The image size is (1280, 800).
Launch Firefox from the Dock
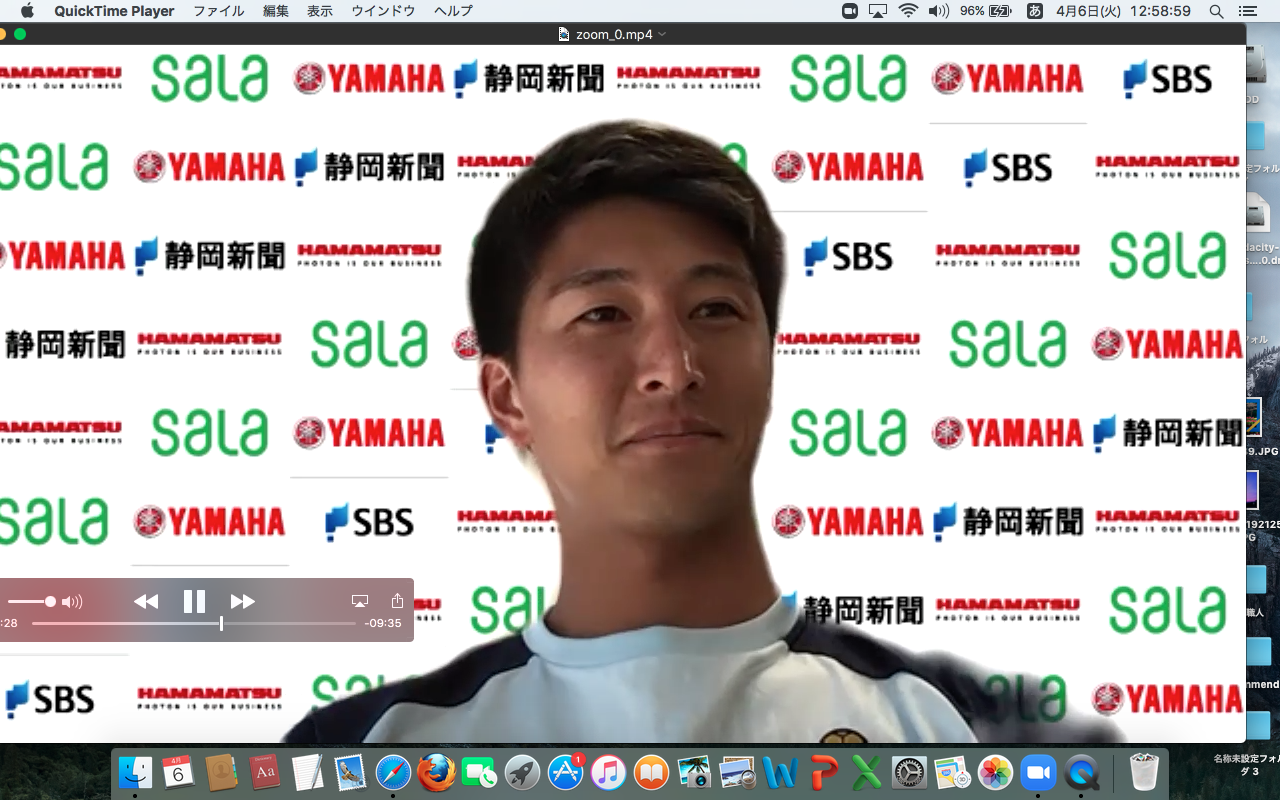437,773
